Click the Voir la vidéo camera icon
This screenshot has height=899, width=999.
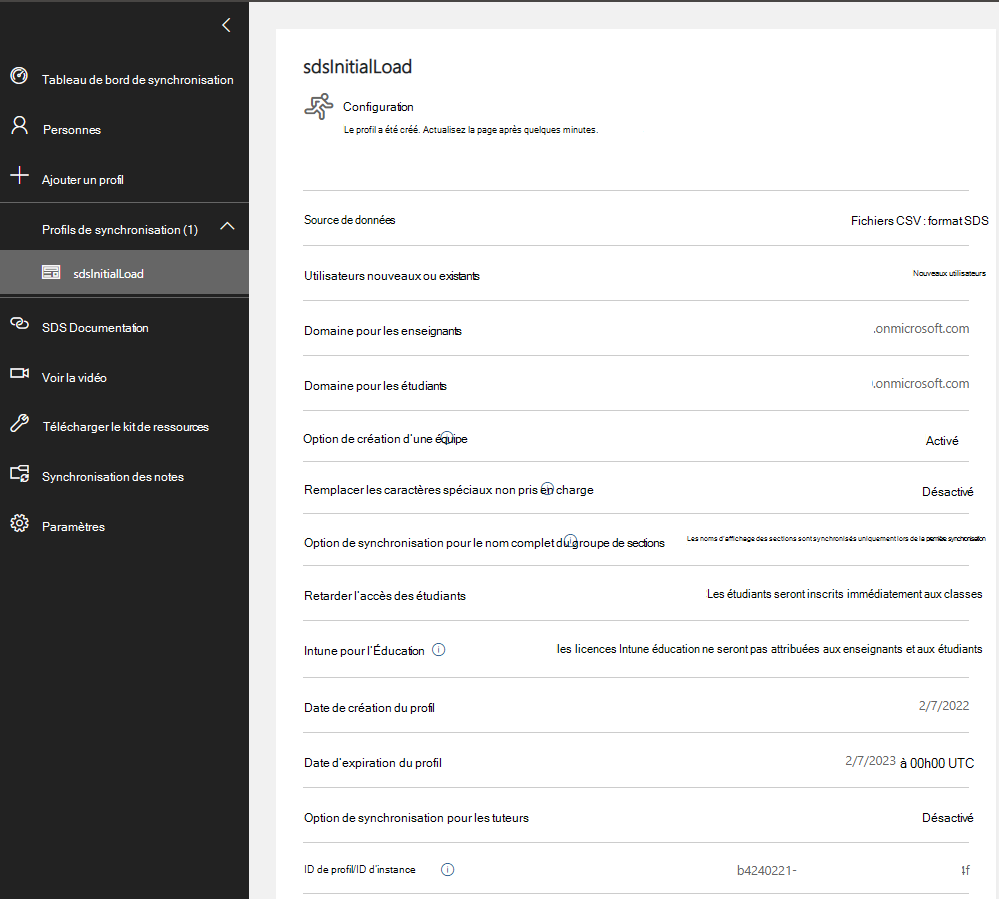click(18, 374)
